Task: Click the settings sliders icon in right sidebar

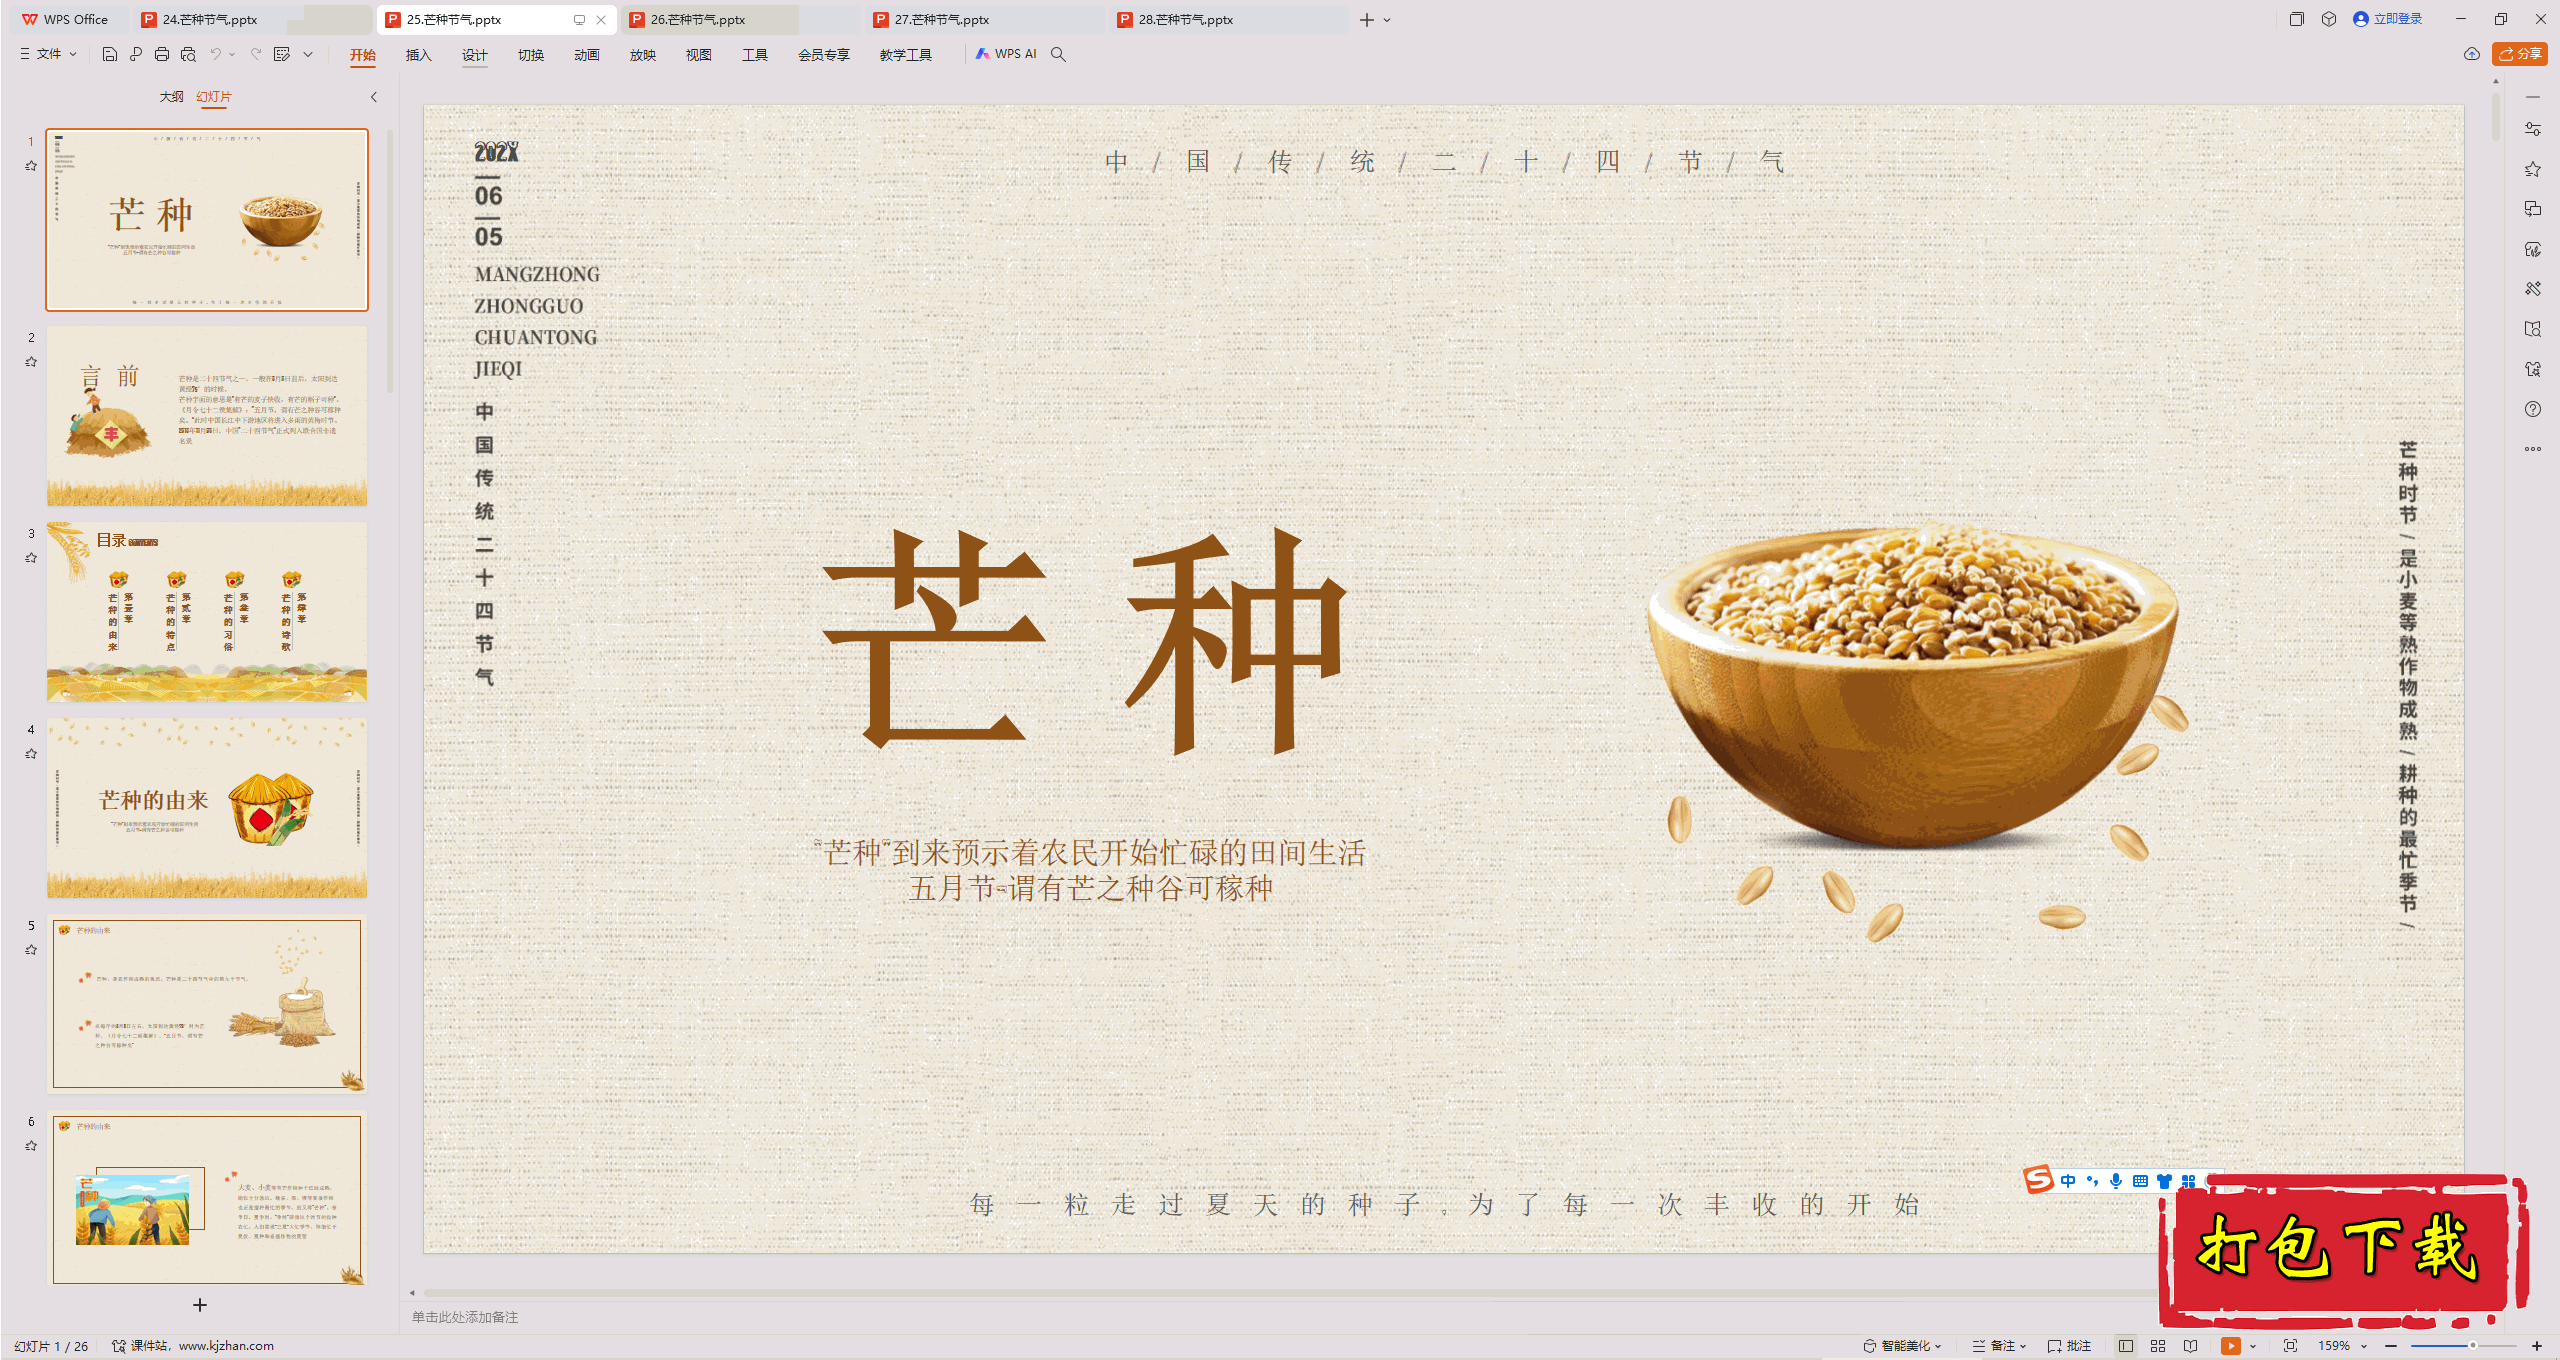Action: coord(2533,129)
